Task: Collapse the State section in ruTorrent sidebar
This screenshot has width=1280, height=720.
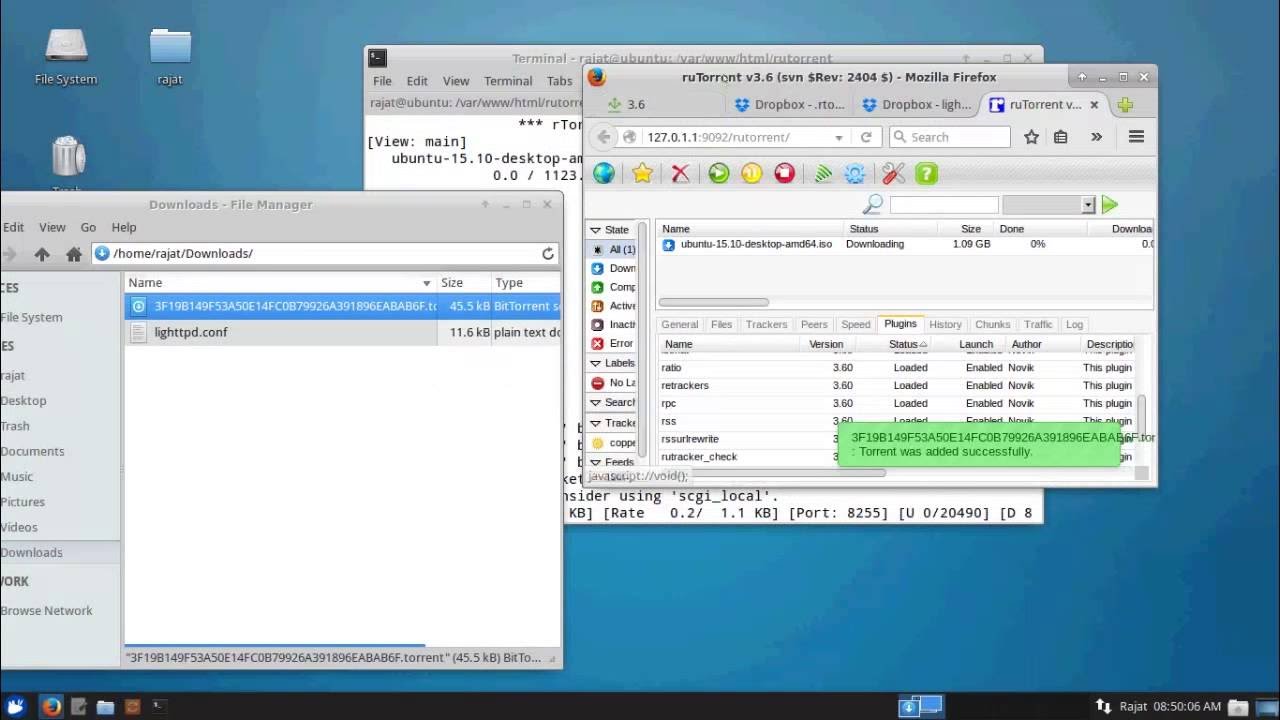Action: [x=595, y=230]
